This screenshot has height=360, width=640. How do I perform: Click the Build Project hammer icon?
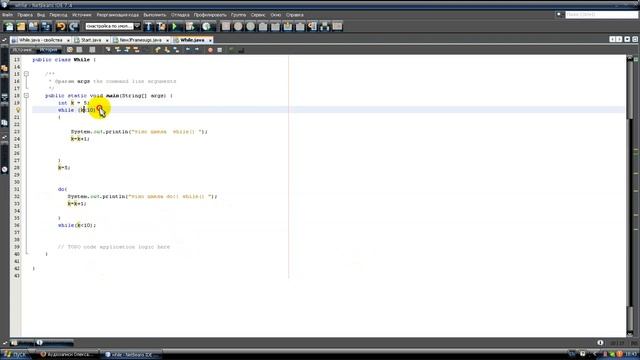[x=149, y=27]
